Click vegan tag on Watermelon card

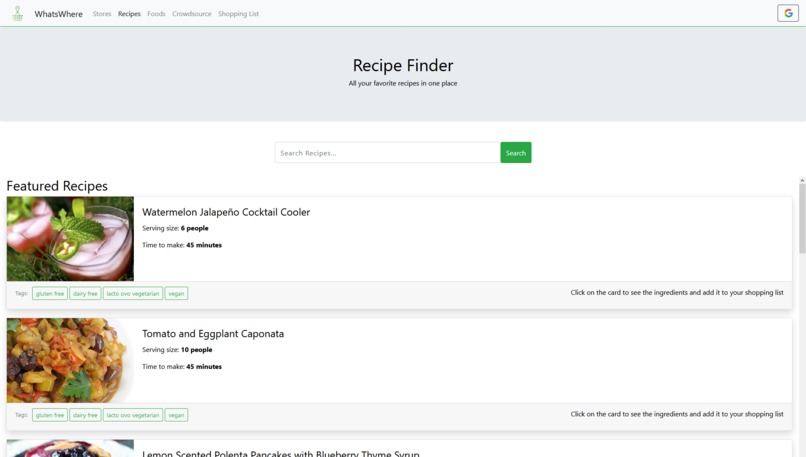pos(176,294)
